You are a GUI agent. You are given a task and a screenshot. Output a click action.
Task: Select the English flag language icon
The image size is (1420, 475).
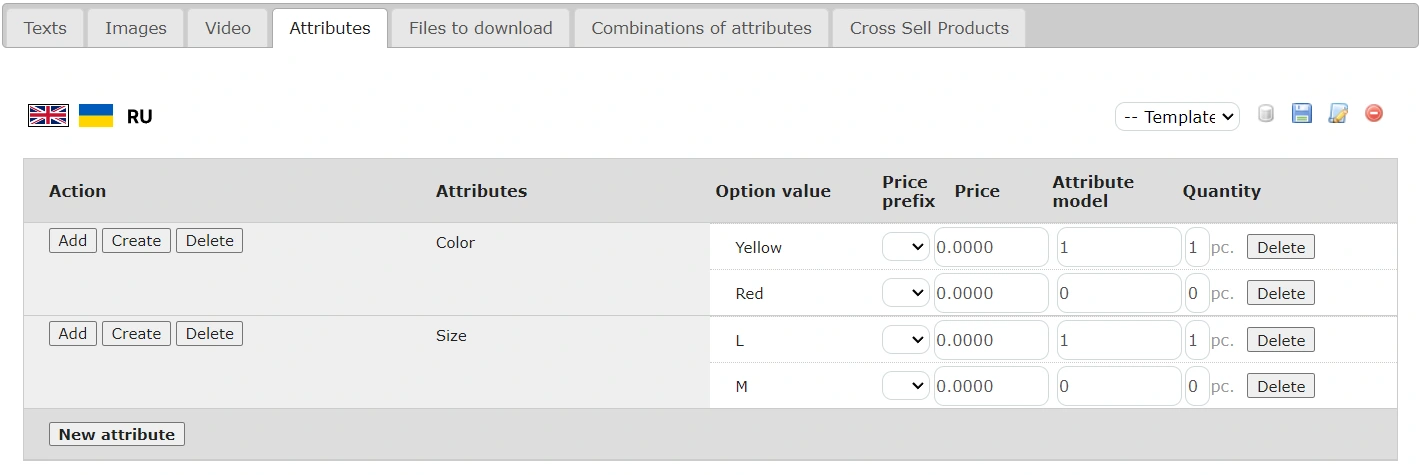click(48, 116)
